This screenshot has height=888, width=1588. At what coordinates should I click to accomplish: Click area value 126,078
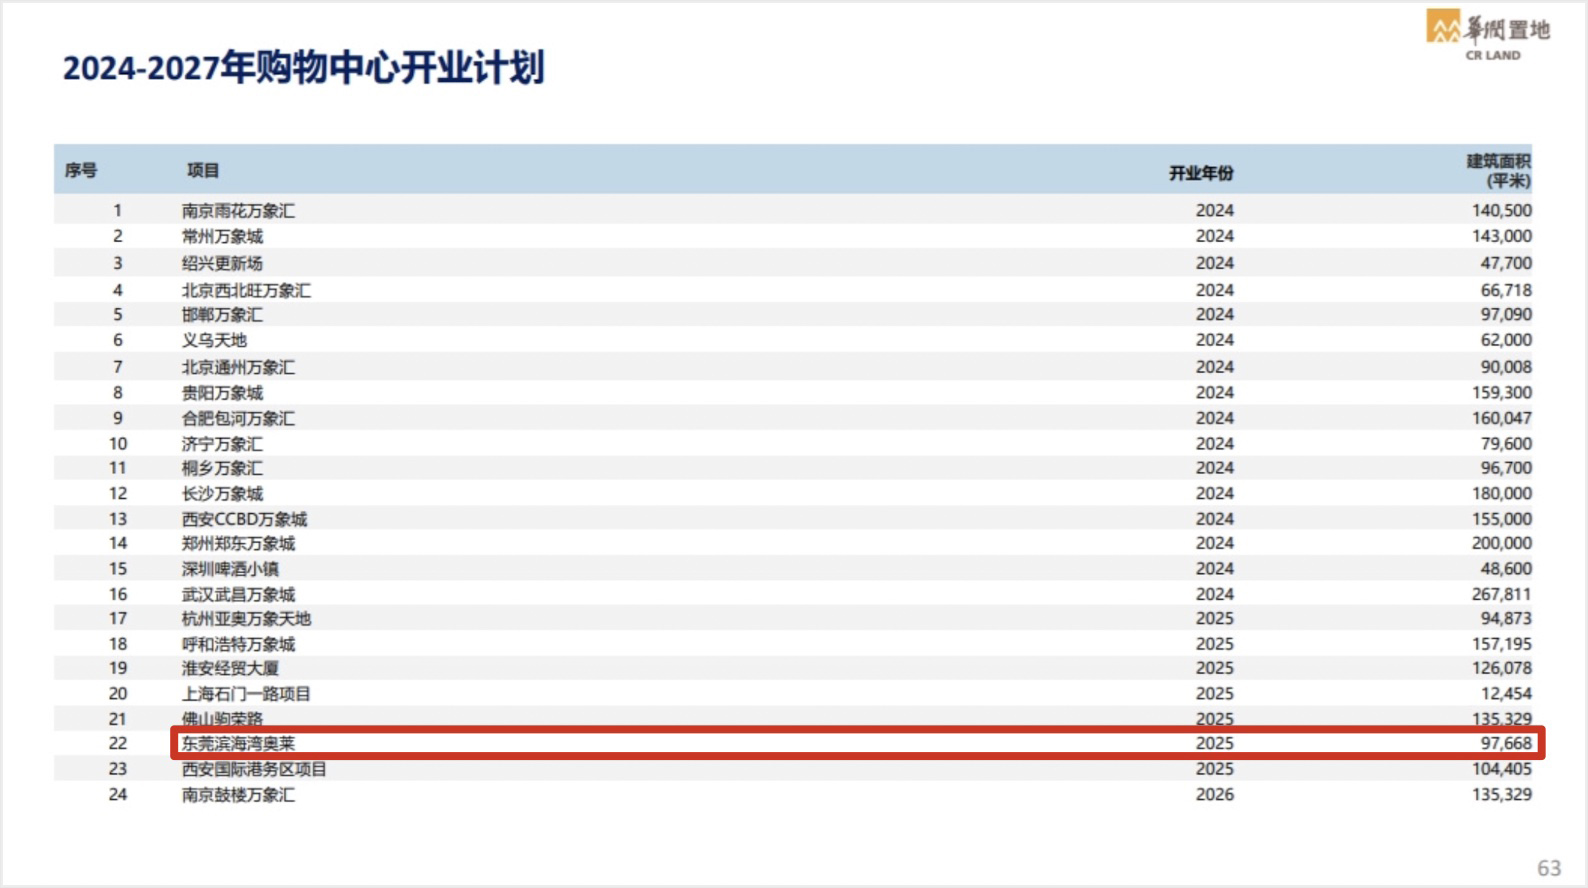(x=1501, y=668)
